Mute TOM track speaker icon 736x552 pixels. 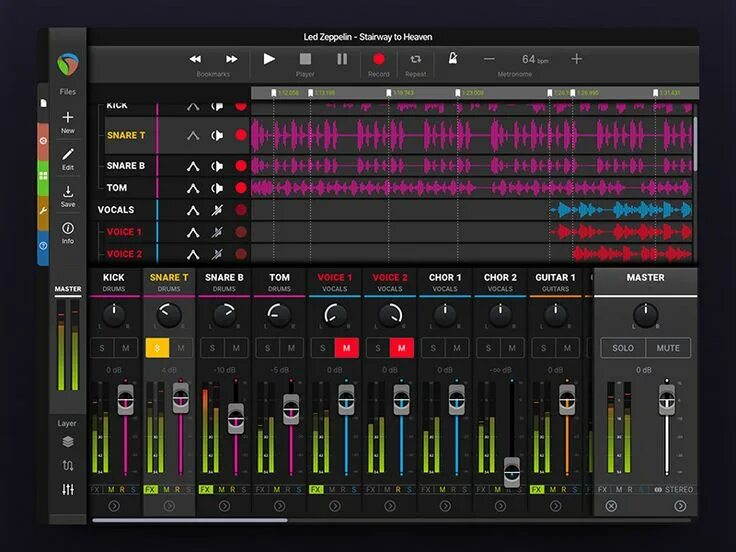click(217, 188)
